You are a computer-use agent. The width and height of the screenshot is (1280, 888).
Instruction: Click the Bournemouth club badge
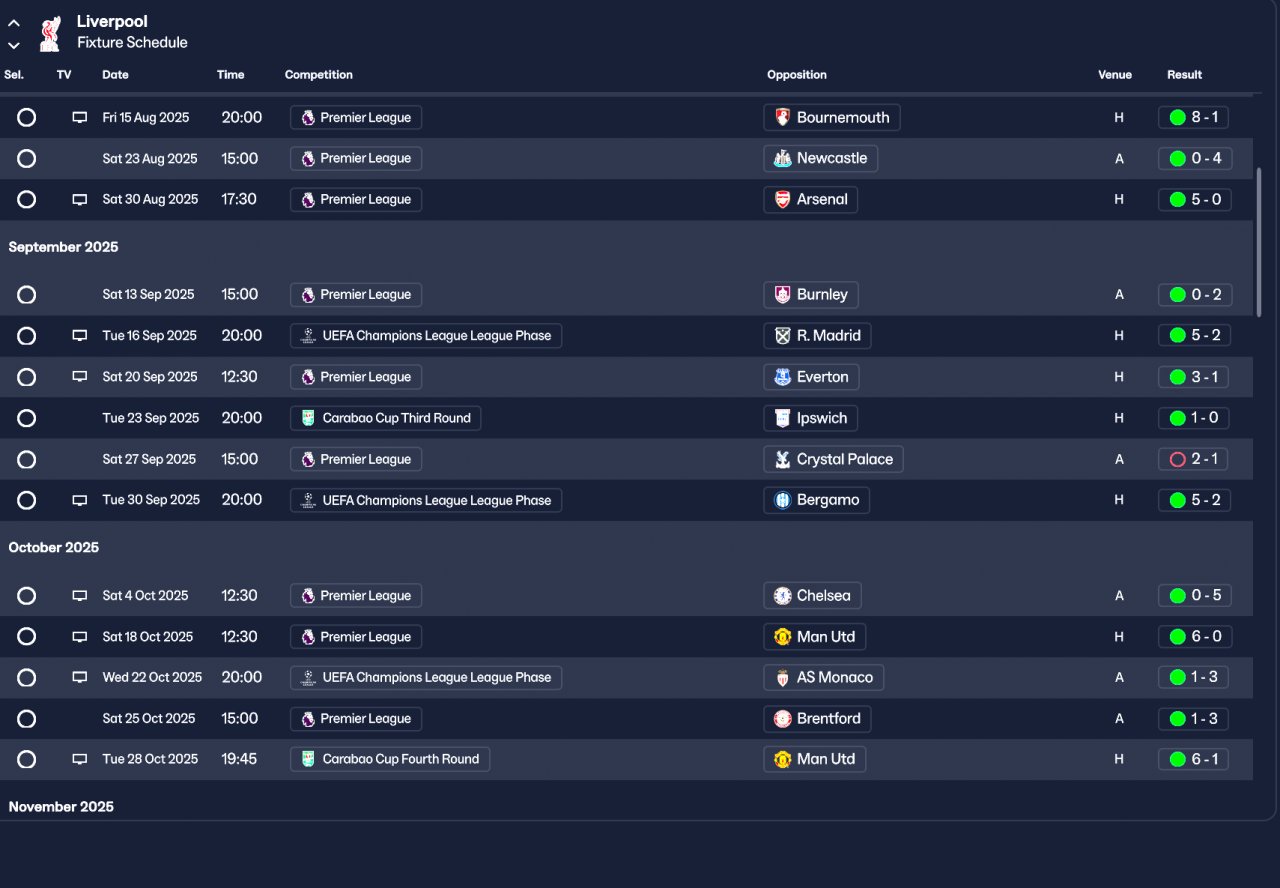783,118
